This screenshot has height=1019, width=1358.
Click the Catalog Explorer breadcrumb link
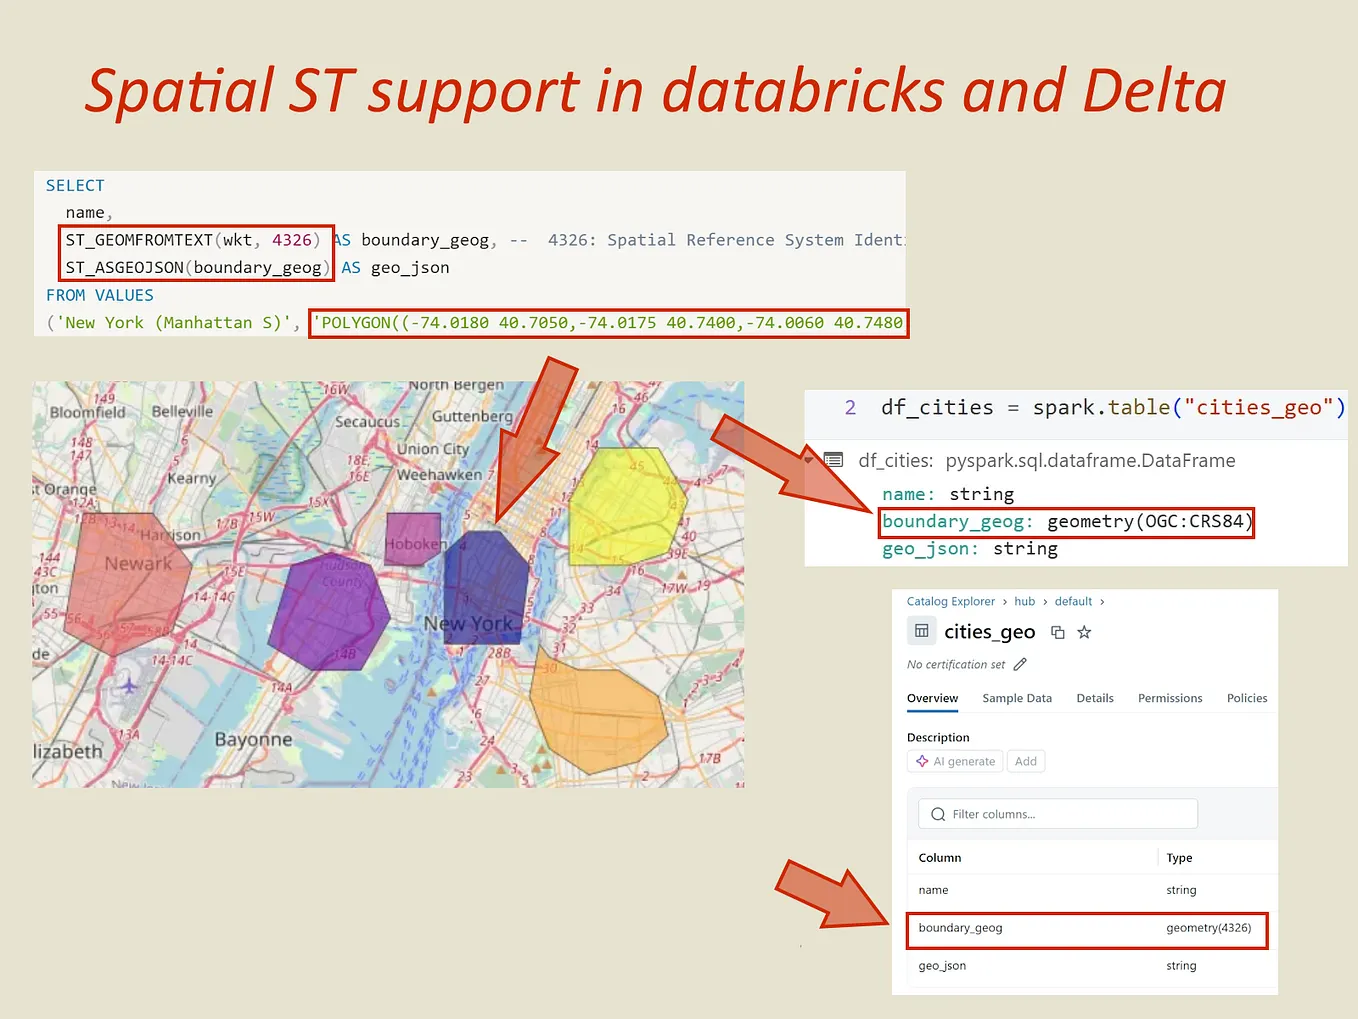[x=950, y=601]
